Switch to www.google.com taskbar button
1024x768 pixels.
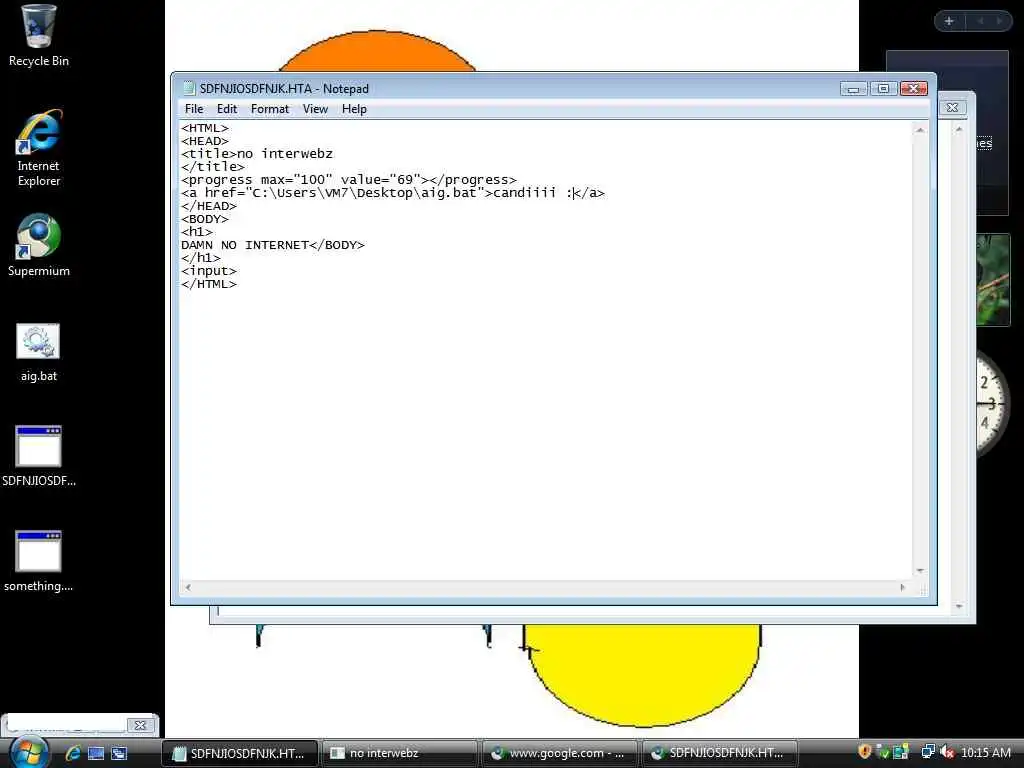pyautogui.click(x=560, y=753)
